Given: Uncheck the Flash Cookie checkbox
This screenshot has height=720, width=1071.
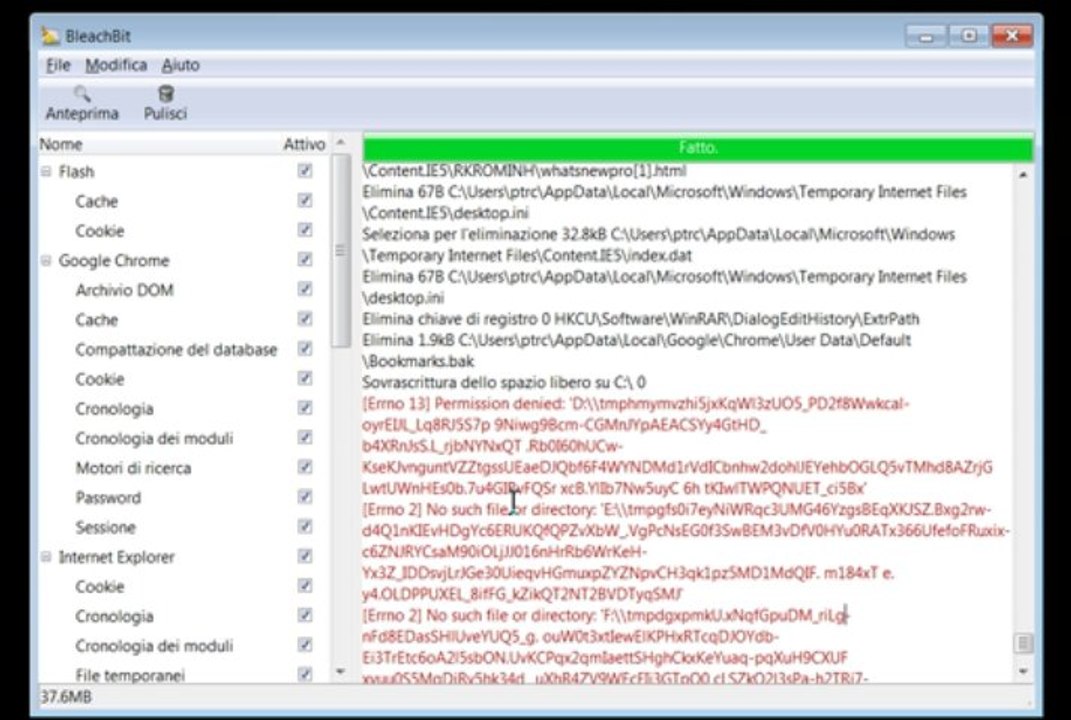Looking at the screenshot, I should pos(305,230).
